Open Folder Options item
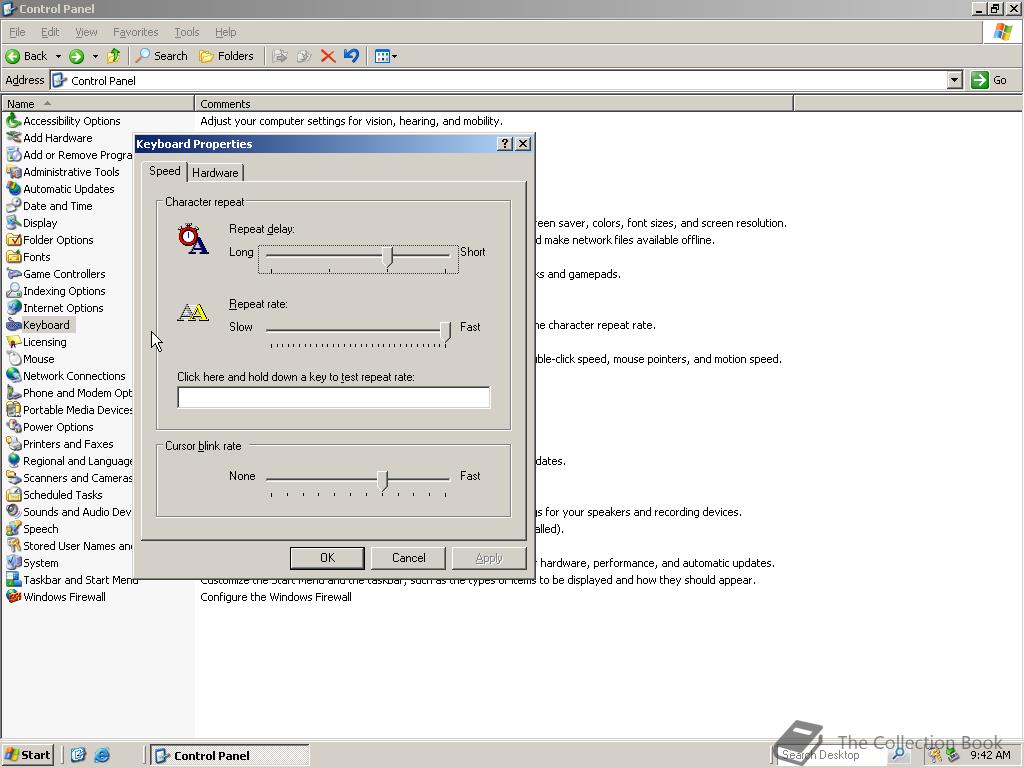The width and height of the screenshot is (1024, 768). [50, 240]
